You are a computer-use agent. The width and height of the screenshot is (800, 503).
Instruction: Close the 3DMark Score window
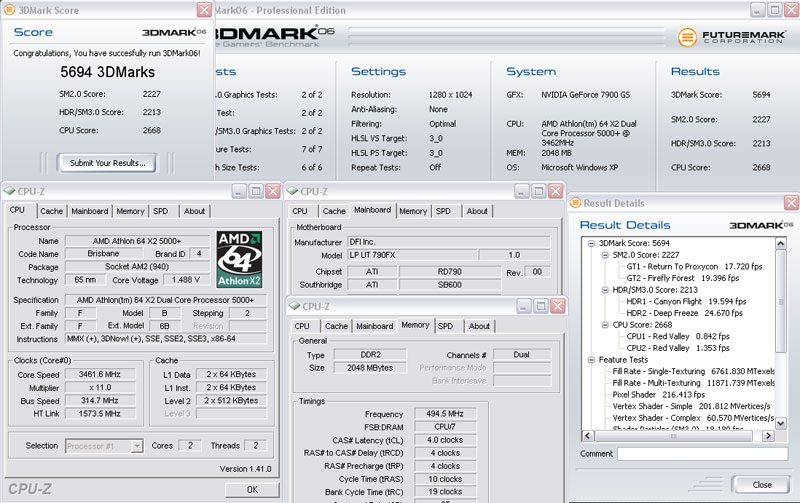(204, 10)
